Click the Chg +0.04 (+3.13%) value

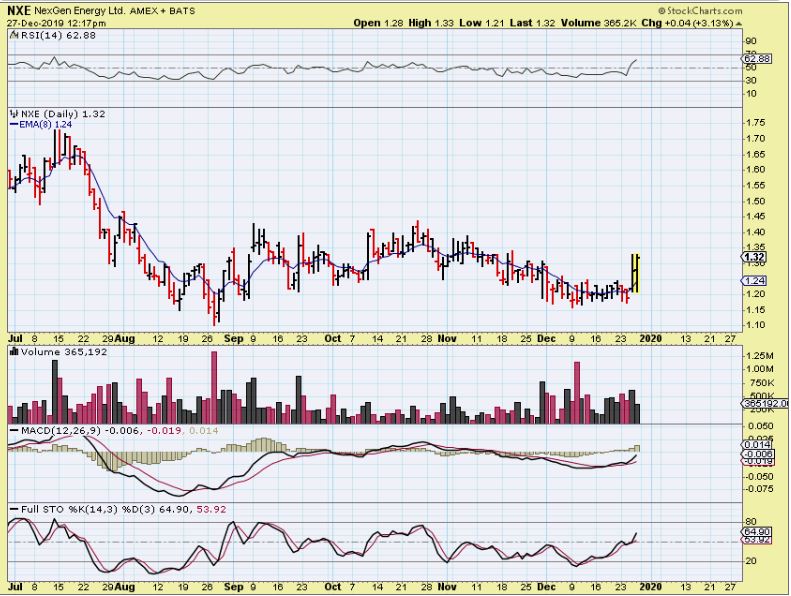click(x=687, y=23)
